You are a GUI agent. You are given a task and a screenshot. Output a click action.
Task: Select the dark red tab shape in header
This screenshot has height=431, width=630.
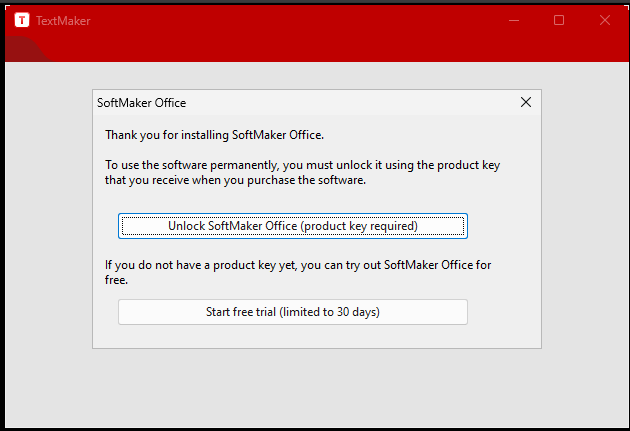(24, 50)
